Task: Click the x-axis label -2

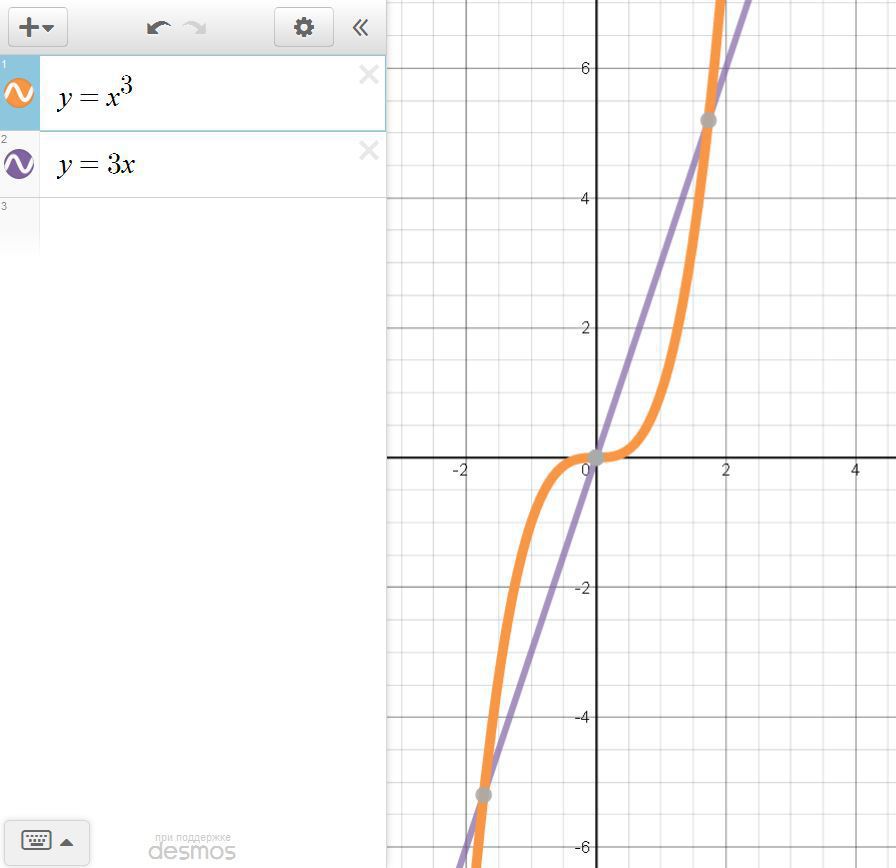Action: pos(460,470)
